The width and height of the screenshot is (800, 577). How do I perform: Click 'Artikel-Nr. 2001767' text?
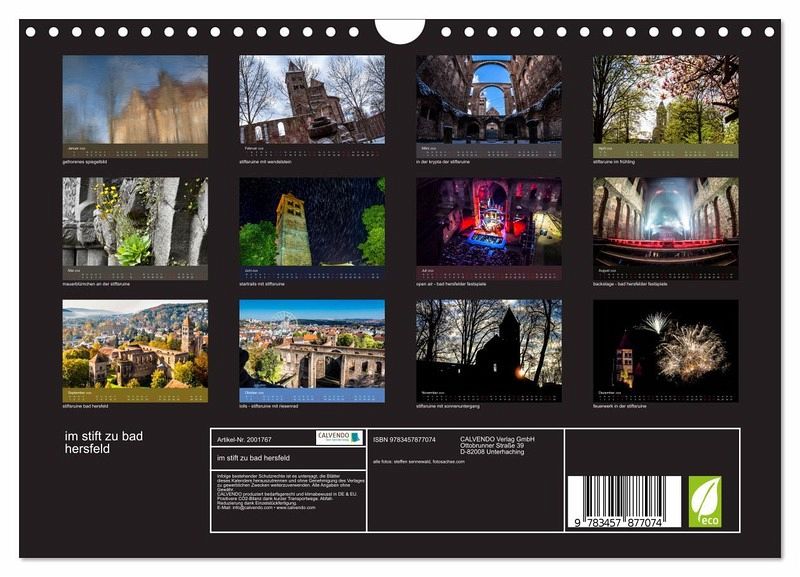[244, 439]
